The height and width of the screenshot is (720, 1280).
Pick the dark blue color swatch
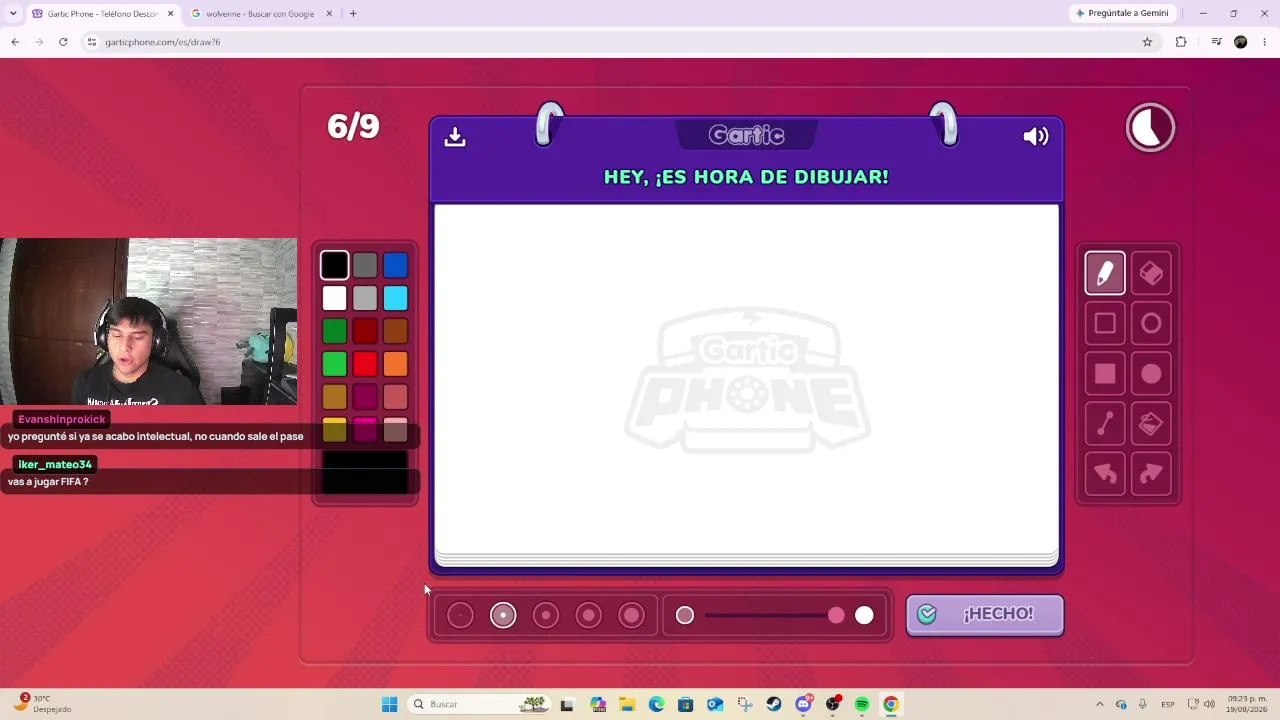[395, 265]
